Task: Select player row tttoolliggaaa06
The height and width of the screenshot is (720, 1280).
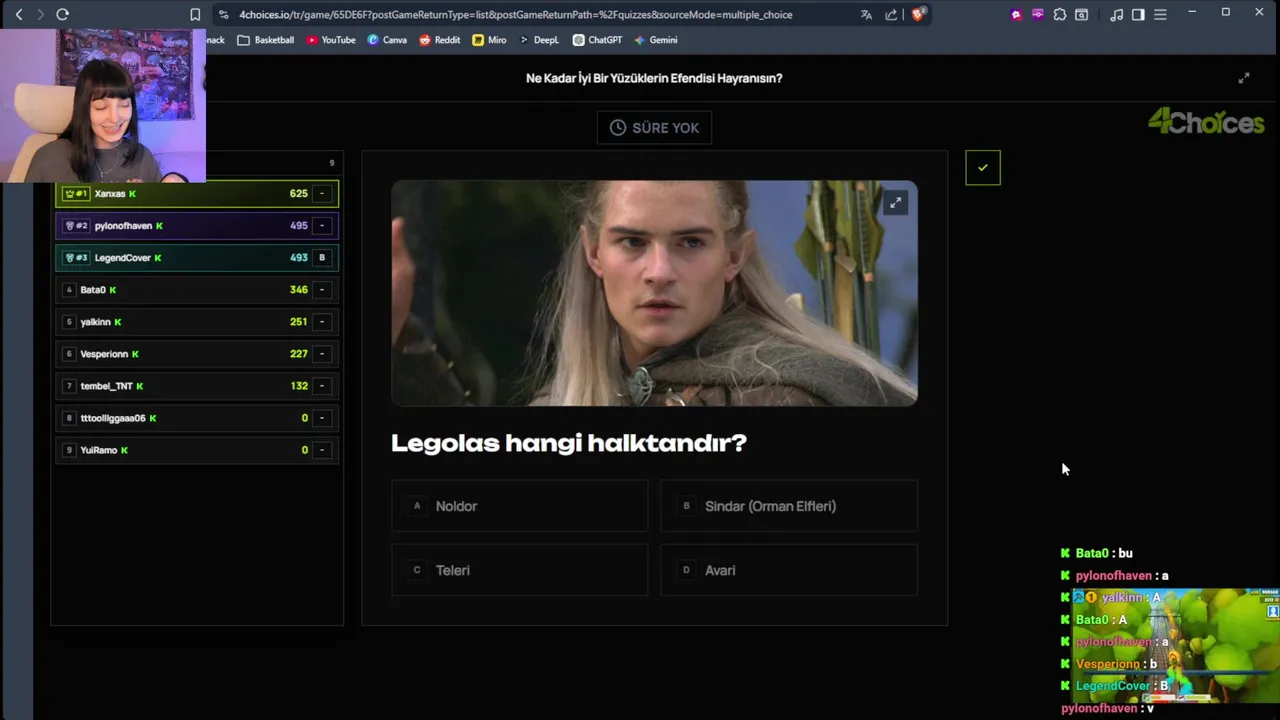Action: coord(197,418)
